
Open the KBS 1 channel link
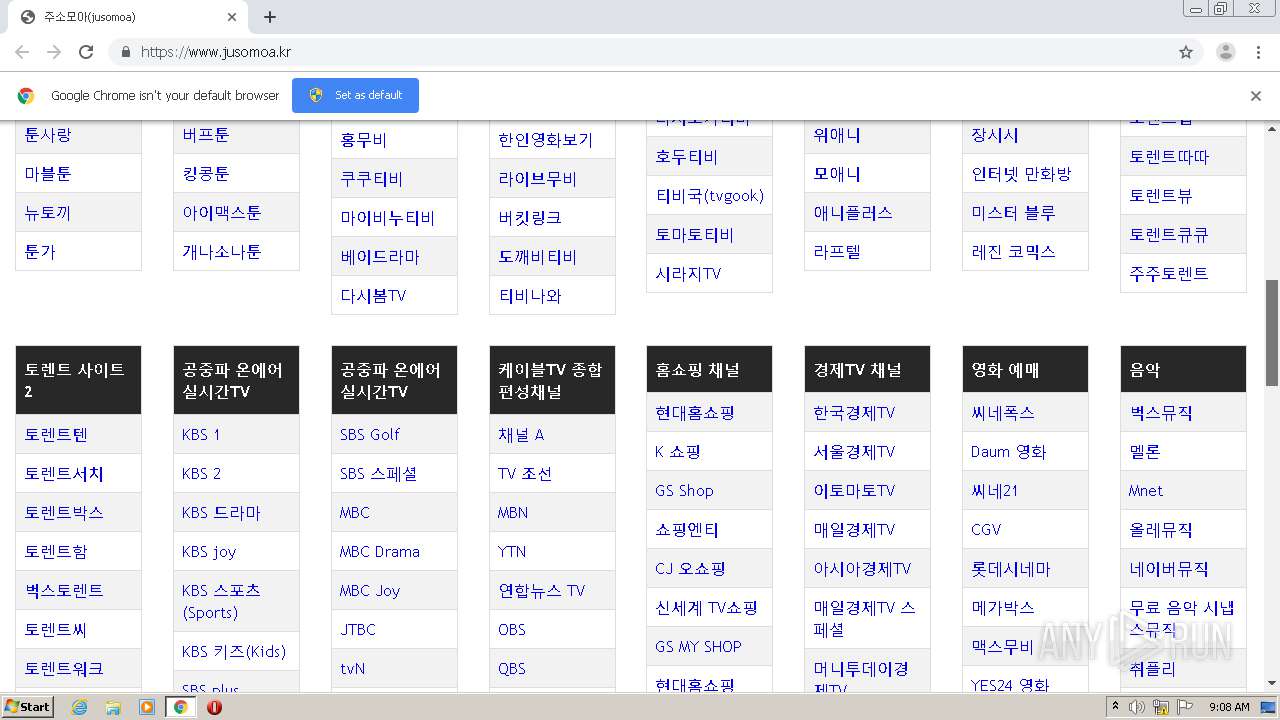(201, 435)
